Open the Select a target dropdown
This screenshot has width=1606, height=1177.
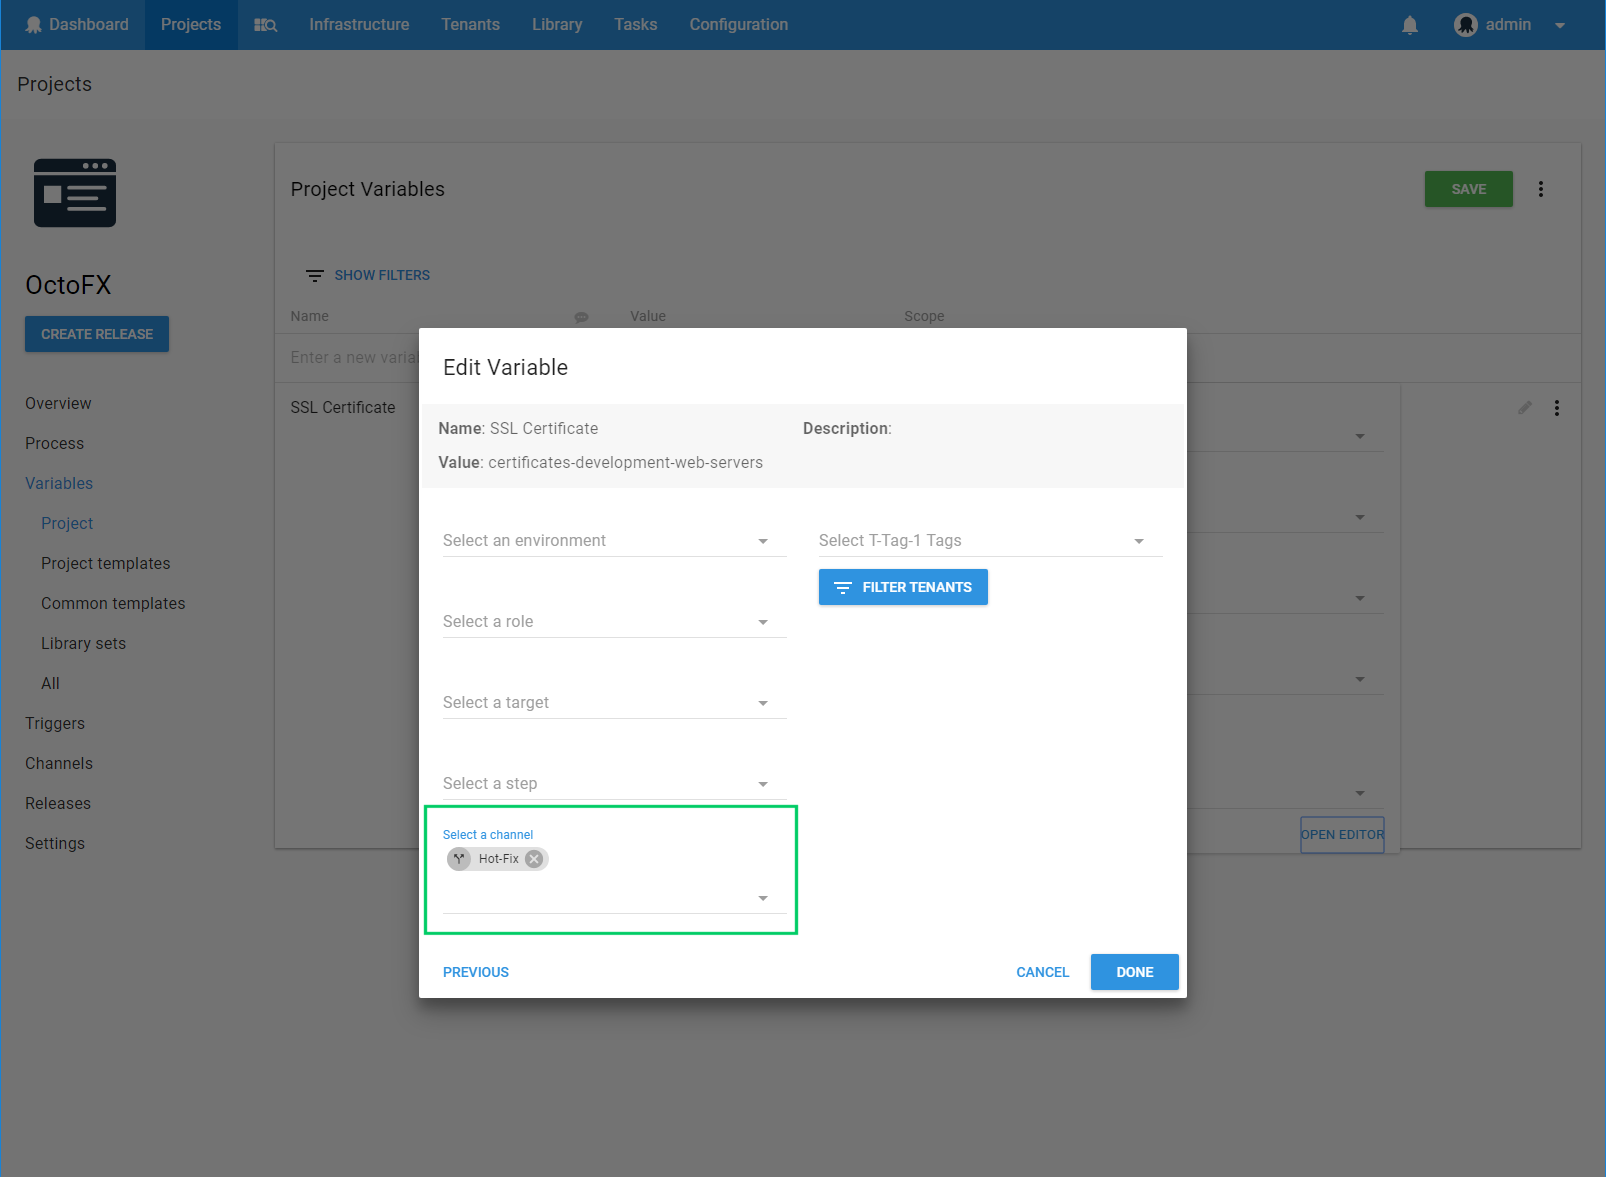tap(613, 703)
